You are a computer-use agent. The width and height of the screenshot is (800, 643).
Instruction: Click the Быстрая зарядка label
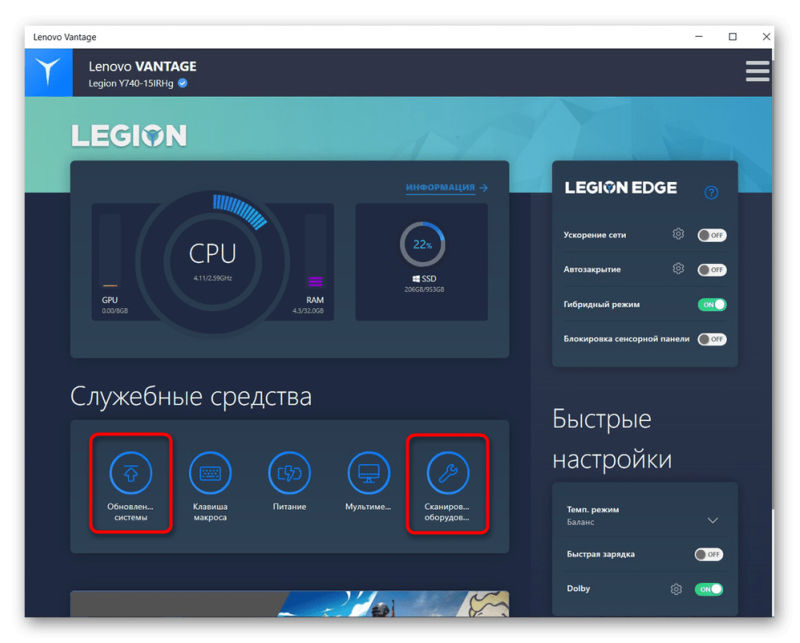click(x=601, y=554)
